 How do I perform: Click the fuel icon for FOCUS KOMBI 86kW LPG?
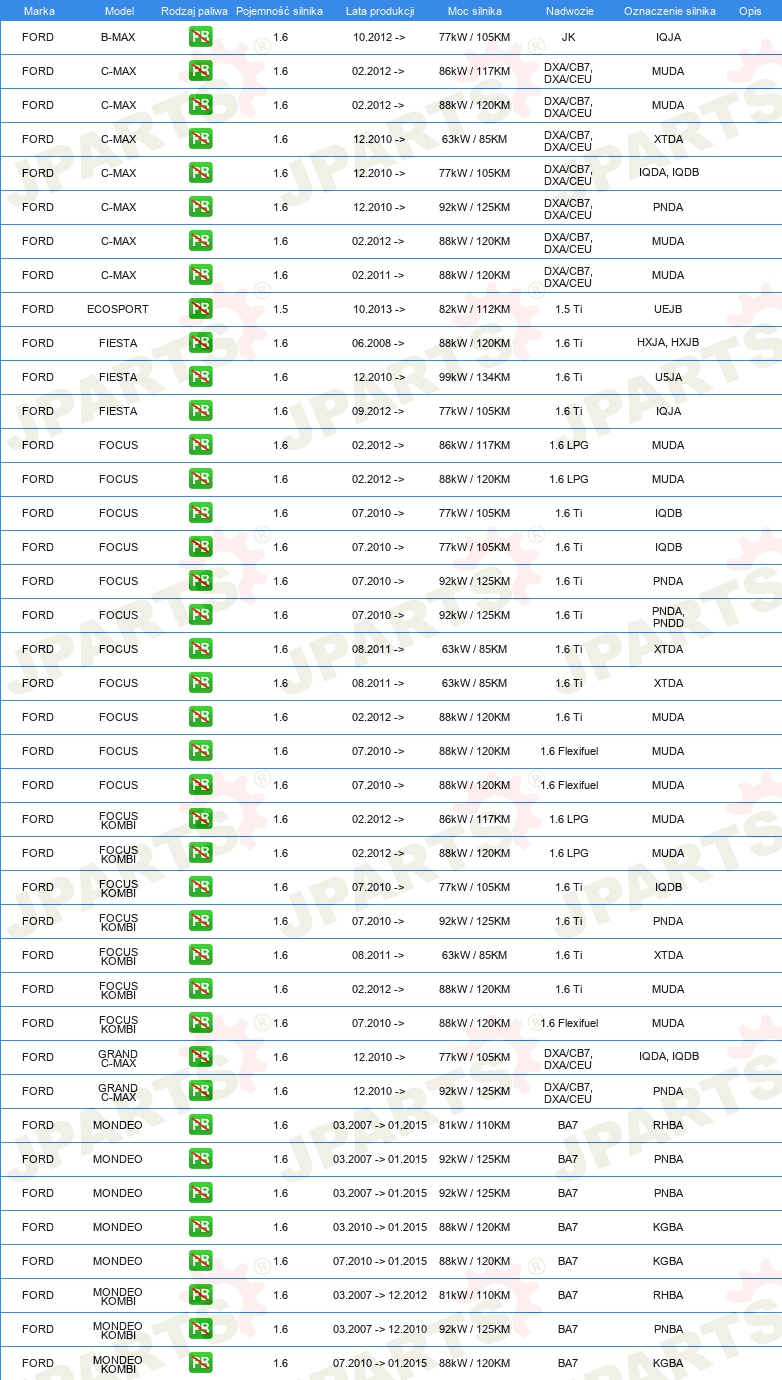pyautogui.click(x=200, y=819)
